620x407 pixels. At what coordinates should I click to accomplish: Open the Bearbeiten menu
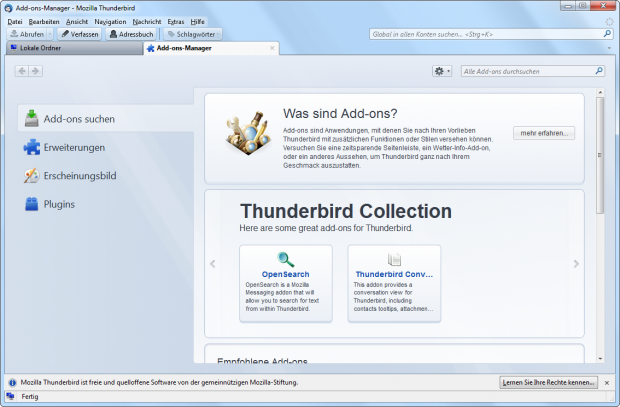point(44,22)
